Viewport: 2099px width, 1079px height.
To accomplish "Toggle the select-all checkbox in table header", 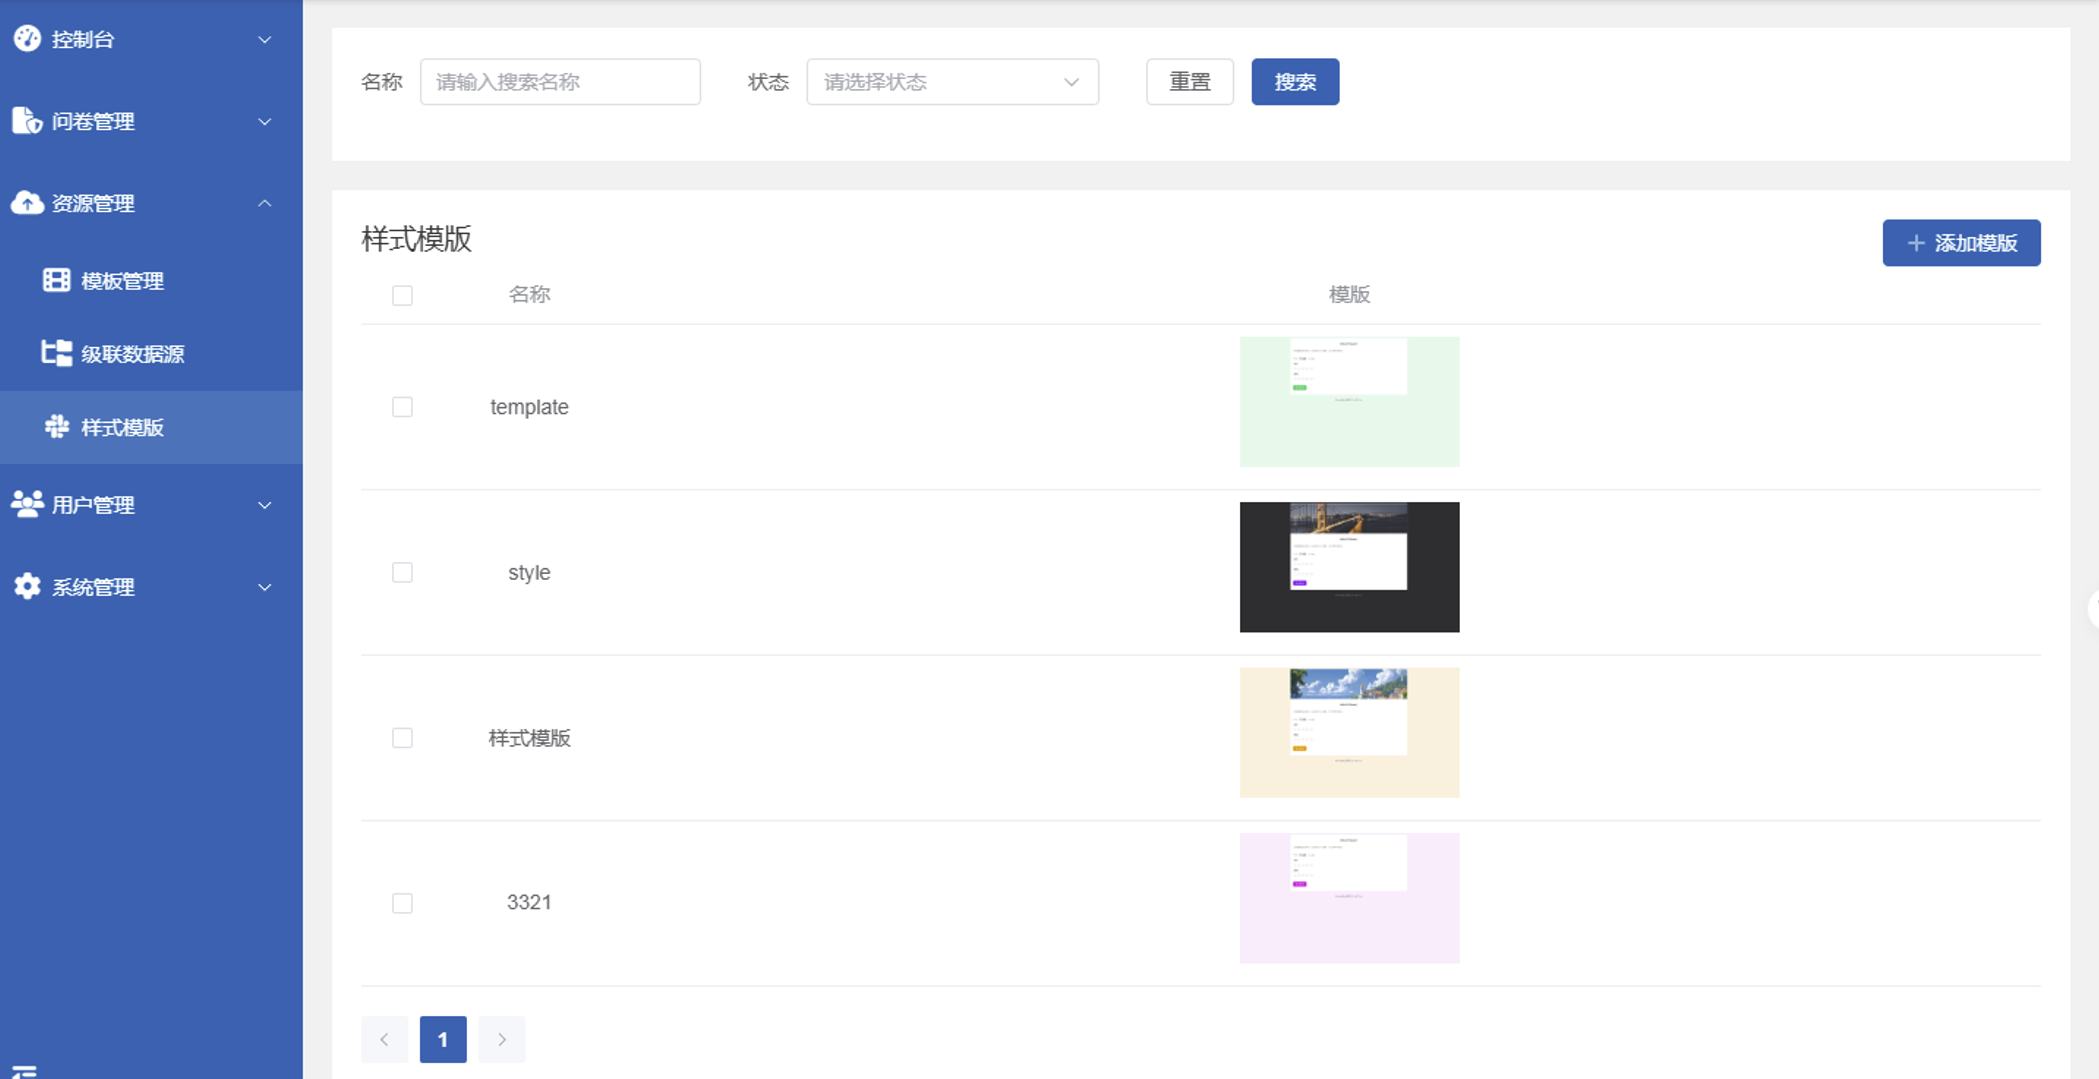I will pyautogui.click(x=402, y=295).
